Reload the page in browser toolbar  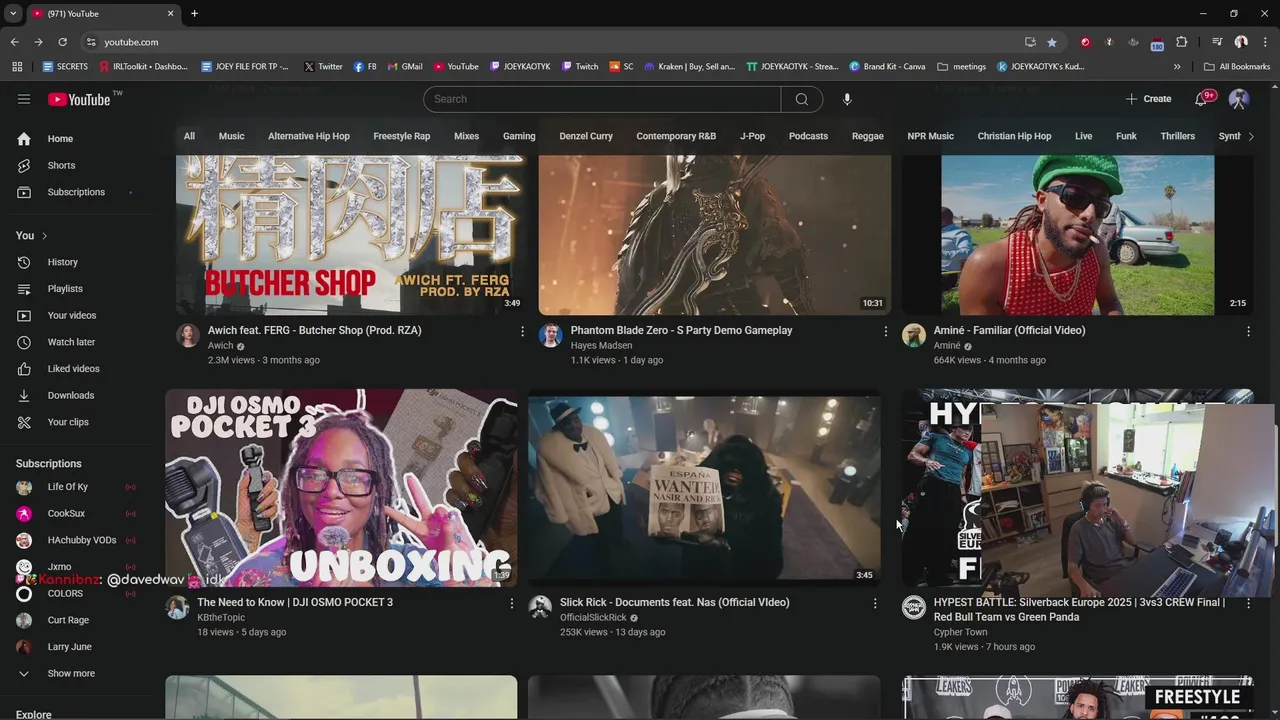point(62,42)
